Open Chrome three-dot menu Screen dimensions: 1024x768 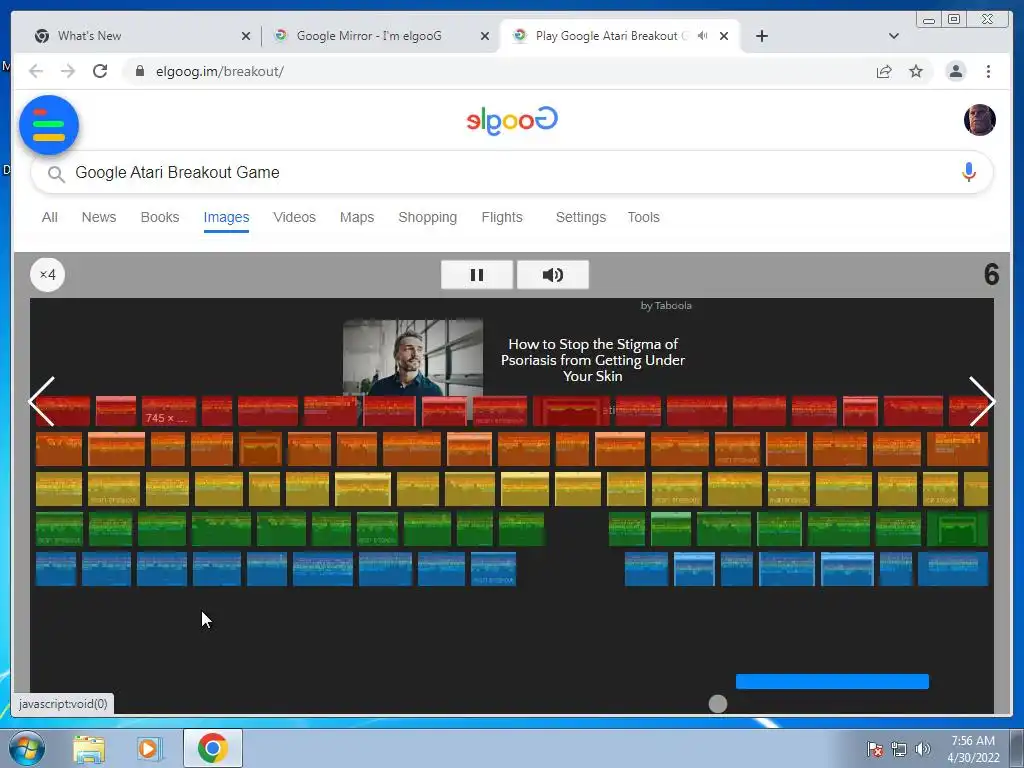click(x=988, y=71)
